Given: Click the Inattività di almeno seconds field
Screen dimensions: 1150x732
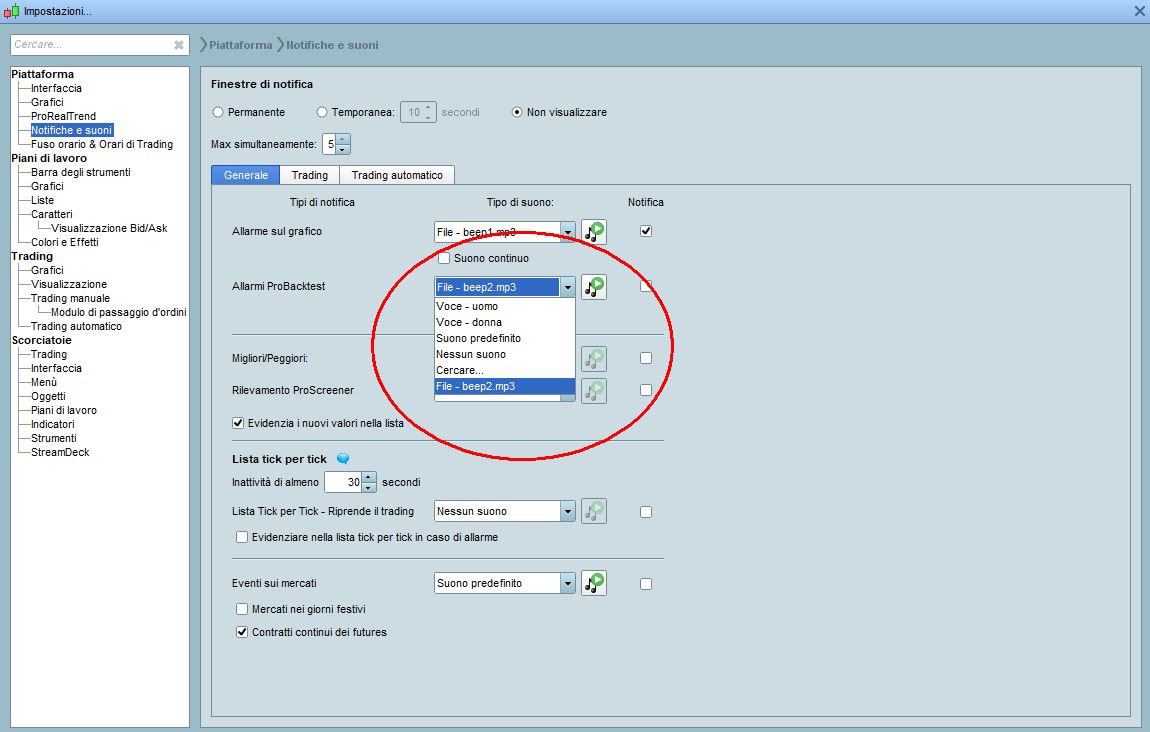Looking at the screenshot, I should pyautogui.click(x=343, y=482).
